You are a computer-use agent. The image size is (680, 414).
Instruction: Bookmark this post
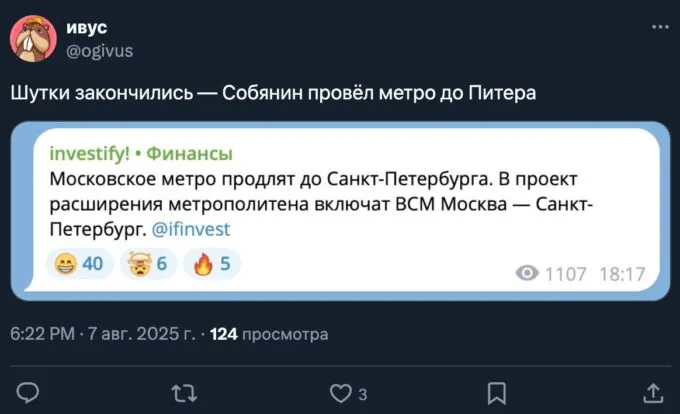point(496,391)
